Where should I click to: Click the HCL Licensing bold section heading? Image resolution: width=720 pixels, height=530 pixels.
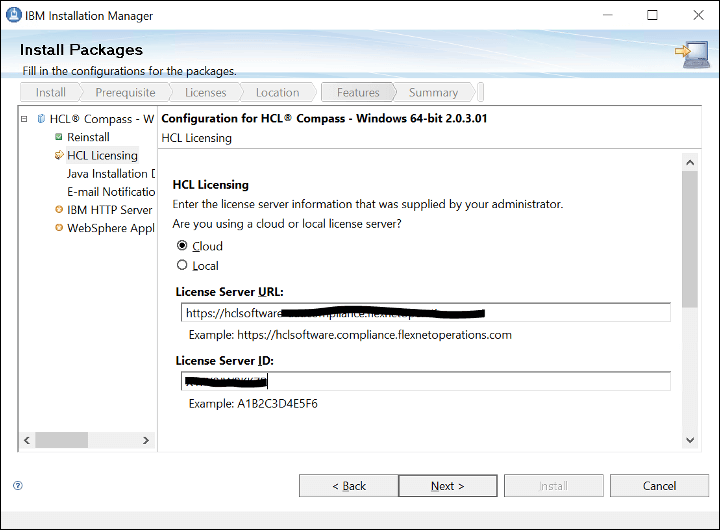point(211,185)
